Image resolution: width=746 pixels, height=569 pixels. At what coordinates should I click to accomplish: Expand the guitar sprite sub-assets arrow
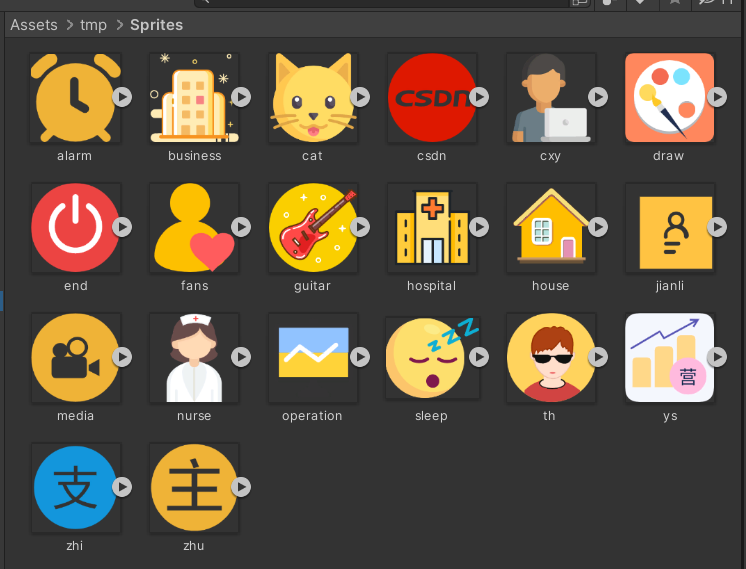360,227
